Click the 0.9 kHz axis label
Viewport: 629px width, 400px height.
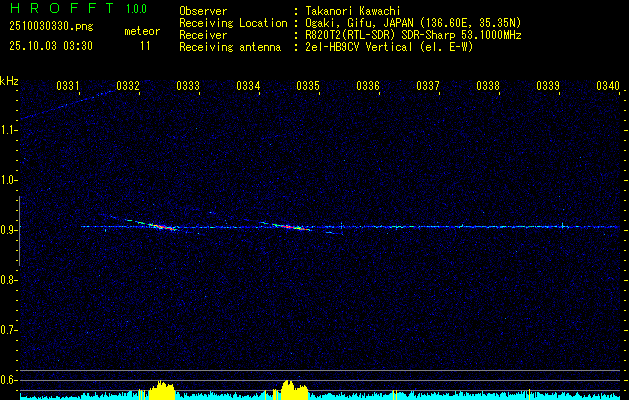click(x=8, y=230)
